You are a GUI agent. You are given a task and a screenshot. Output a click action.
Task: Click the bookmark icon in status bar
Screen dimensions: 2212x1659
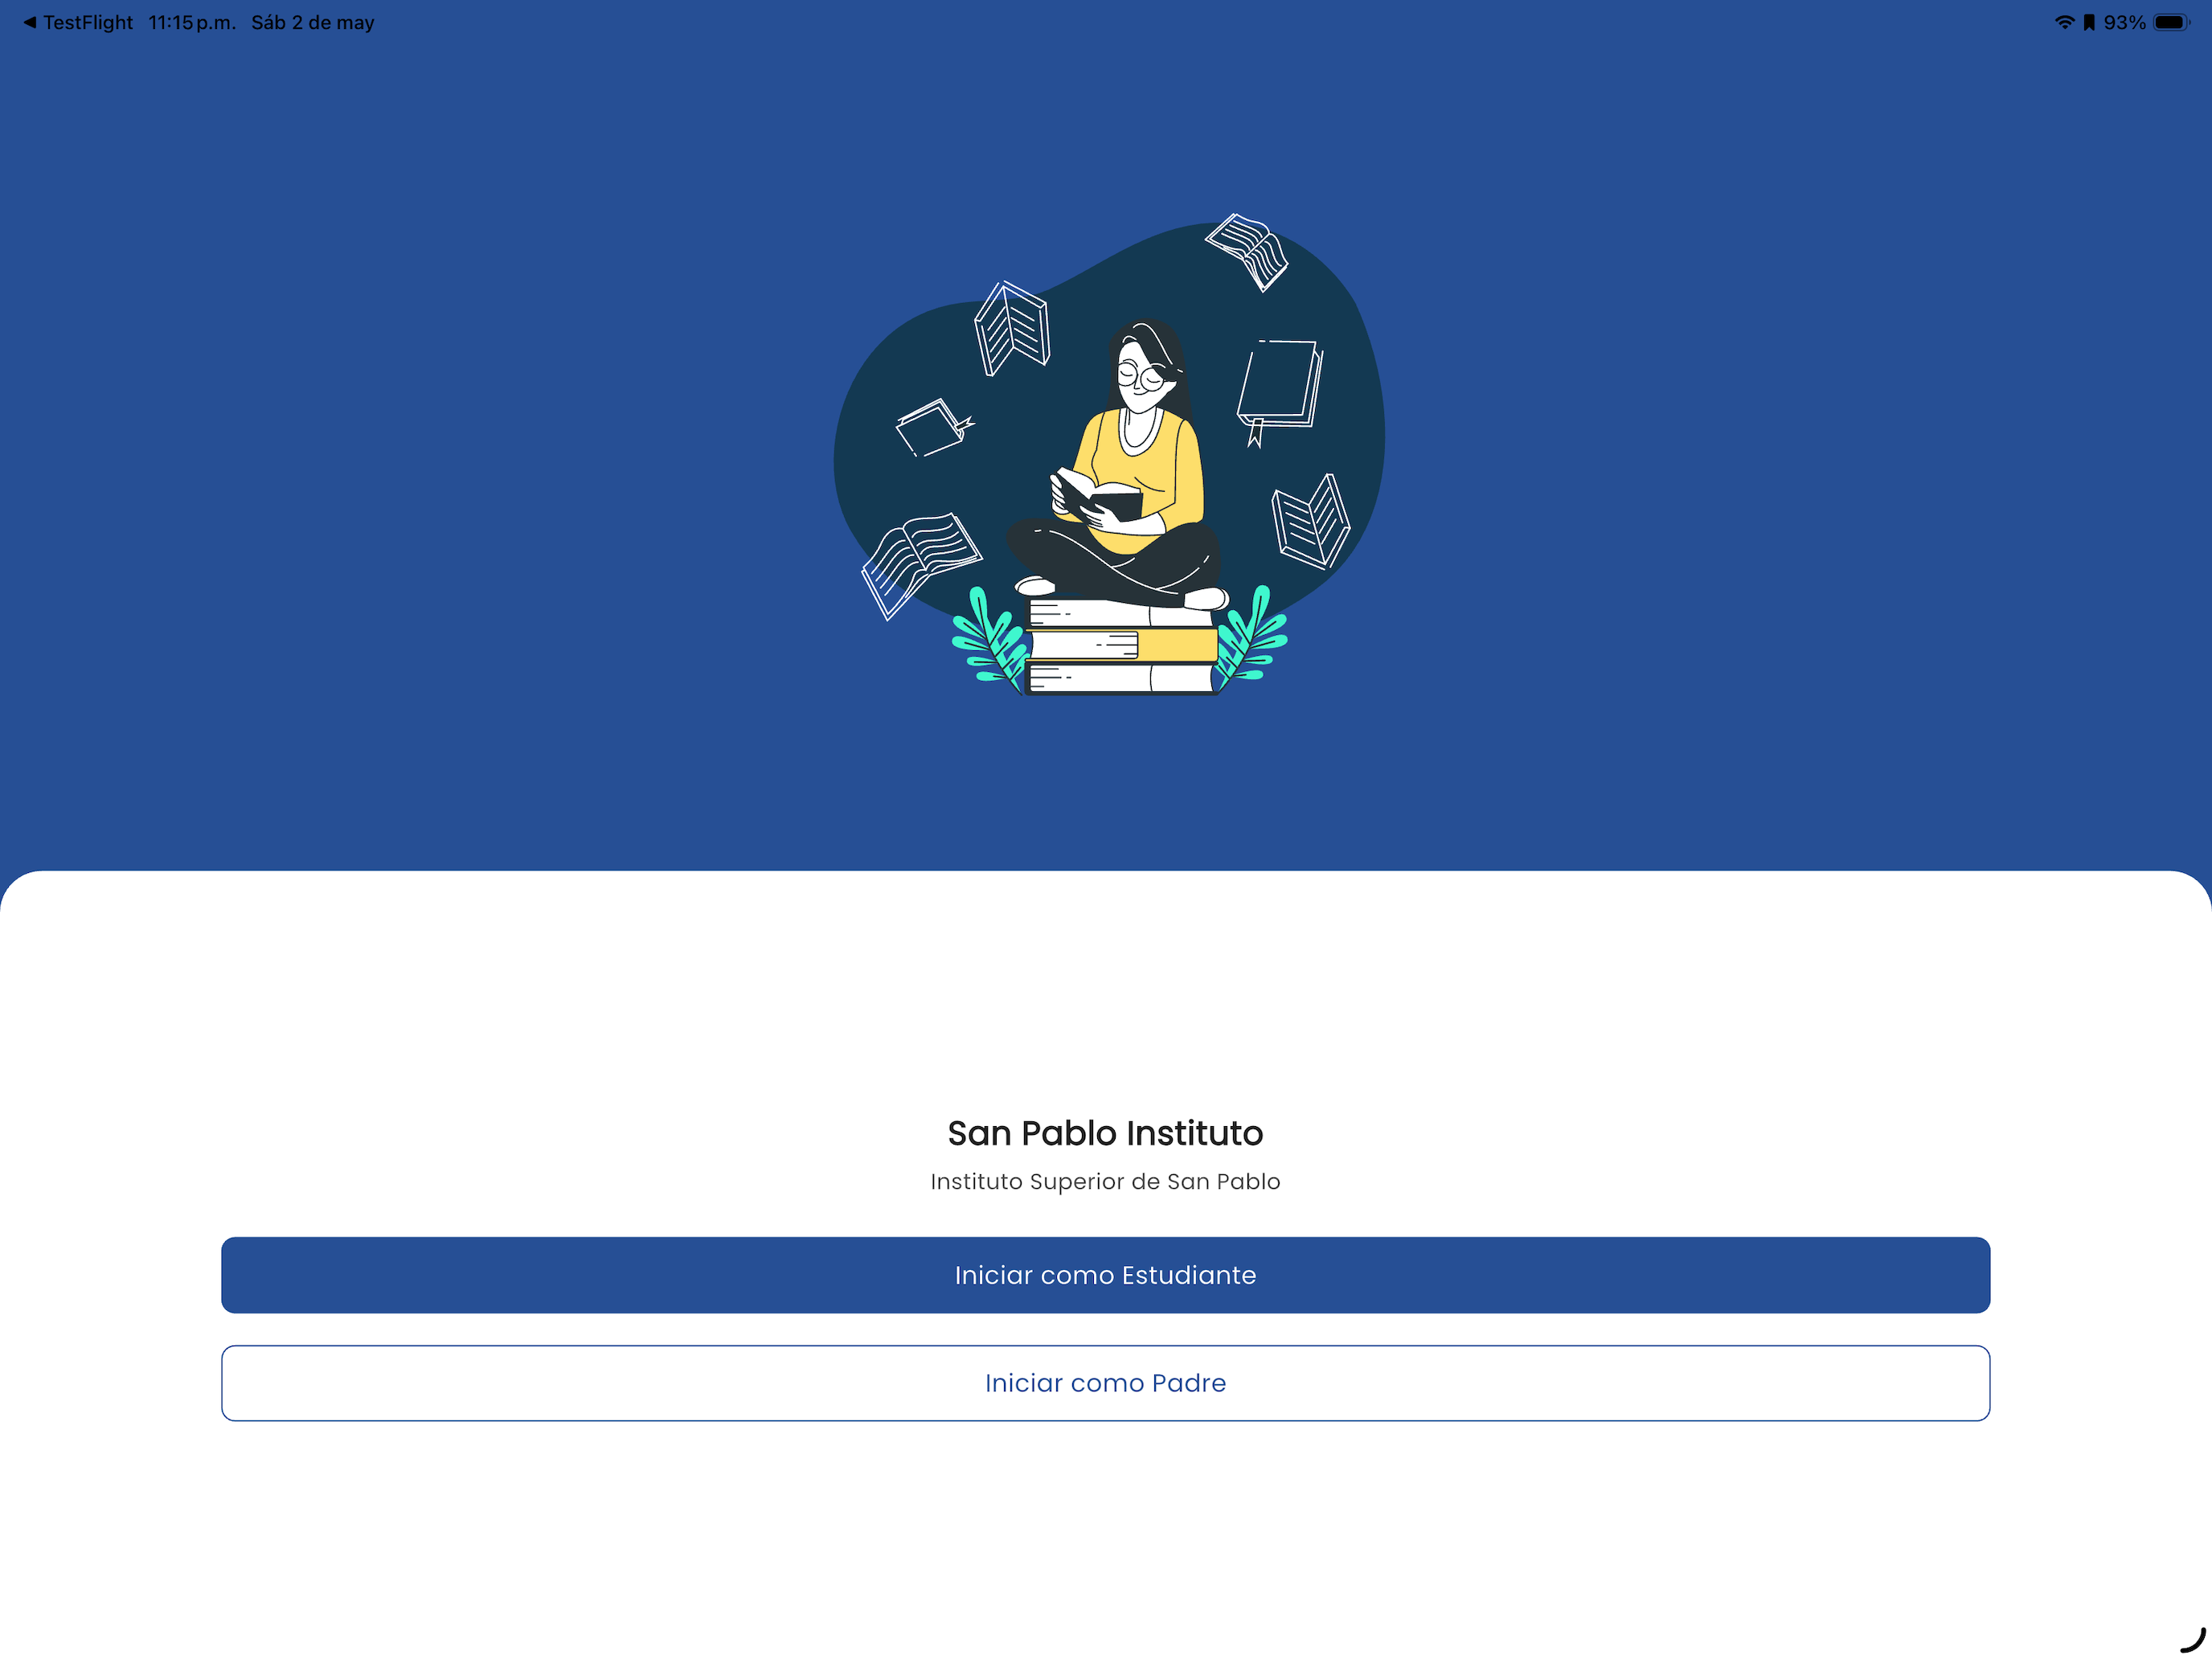[2089, 22]
